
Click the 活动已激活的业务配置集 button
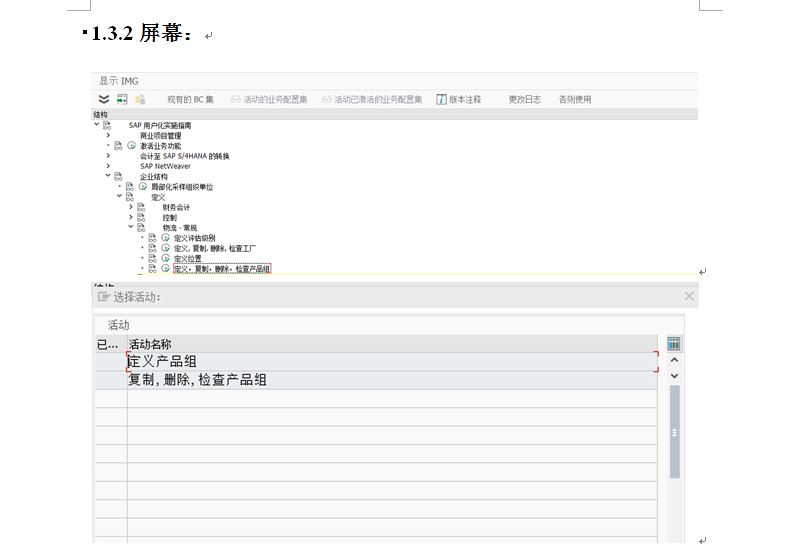coord(372,100)
